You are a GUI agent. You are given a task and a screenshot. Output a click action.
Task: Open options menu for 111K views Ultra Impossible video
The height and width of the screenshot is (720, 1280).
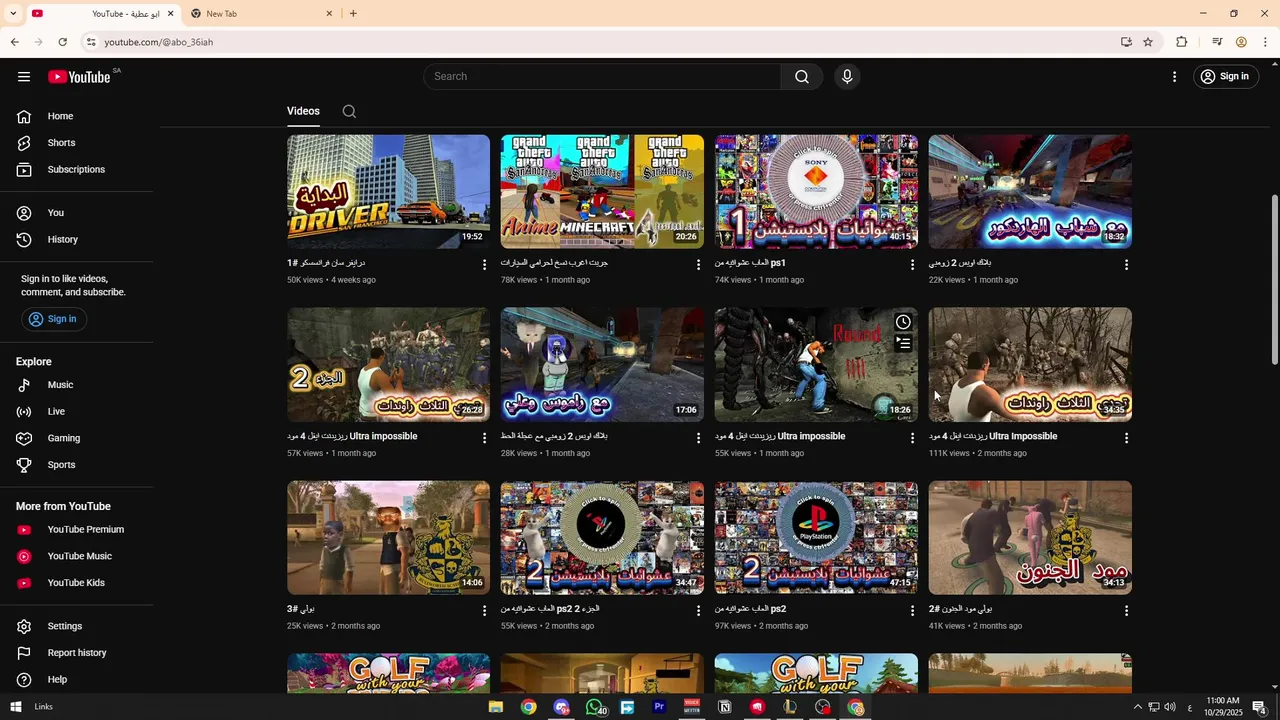coord(1126,438)
